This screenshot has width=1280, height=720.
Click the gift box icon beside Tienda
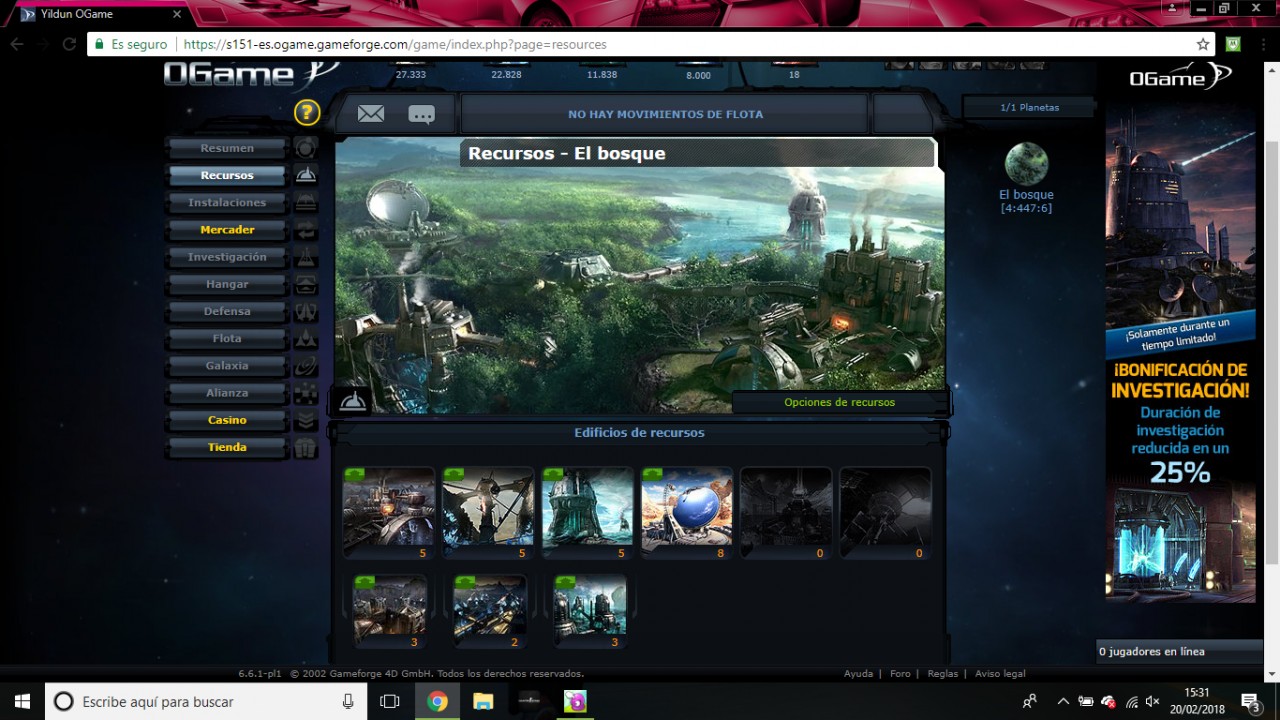pos(306,447)
